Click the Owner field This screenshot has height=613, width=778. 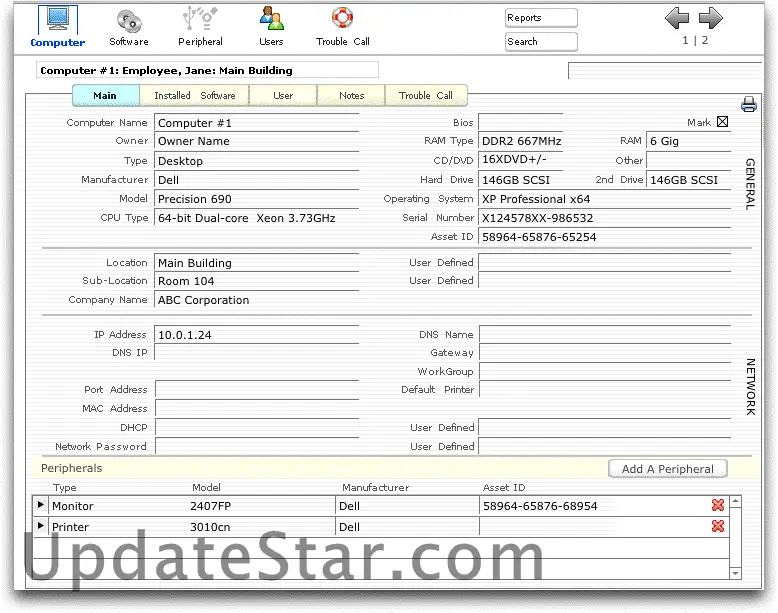point(257,141)
